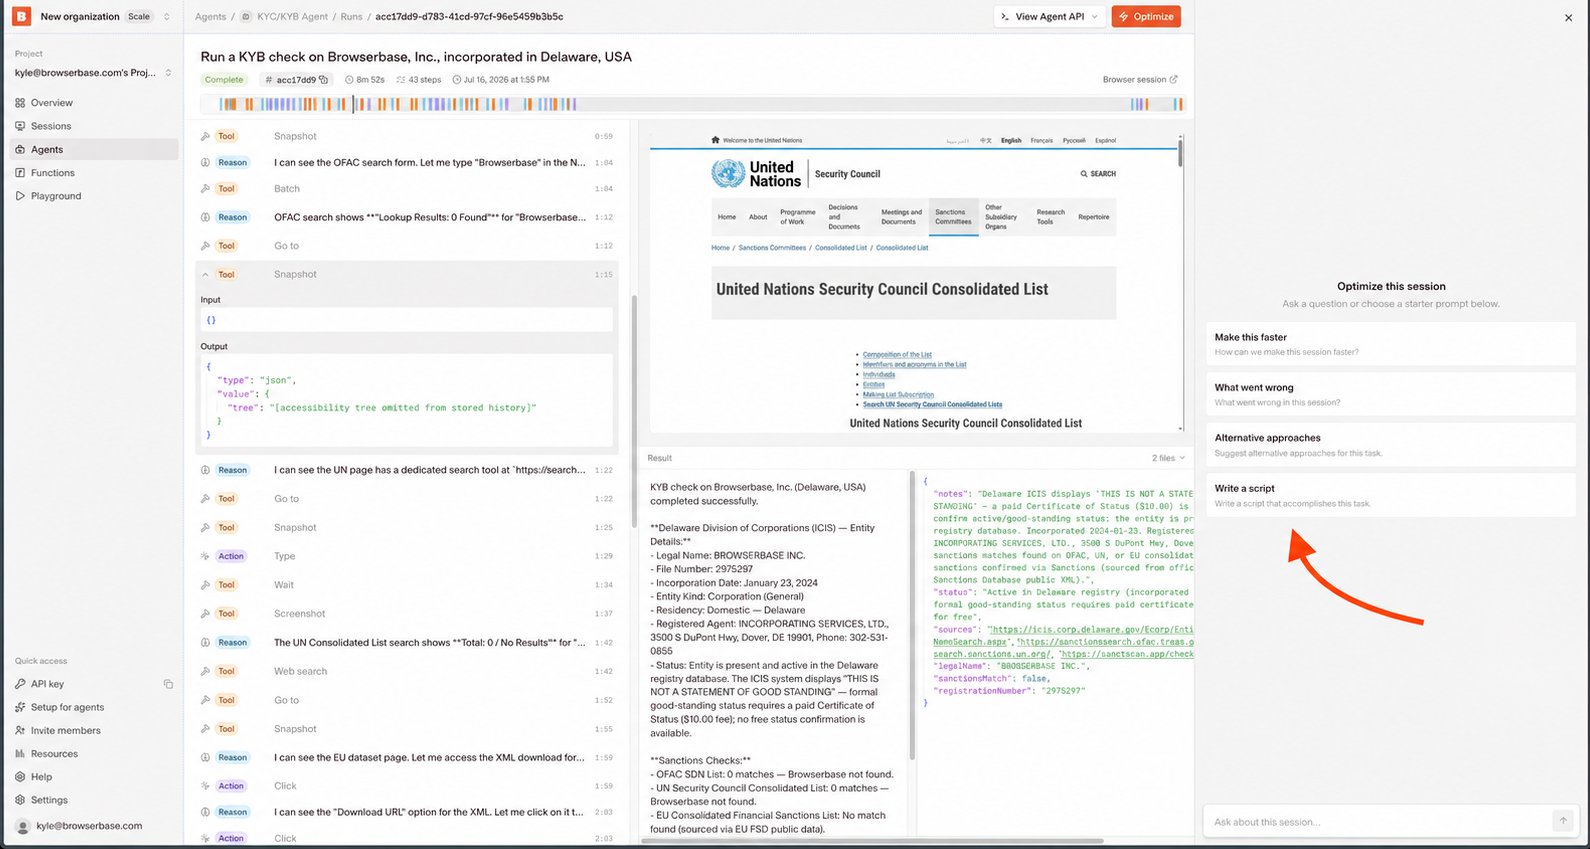Click the kyle@browserbase.com avatar icon

[23, 826]
